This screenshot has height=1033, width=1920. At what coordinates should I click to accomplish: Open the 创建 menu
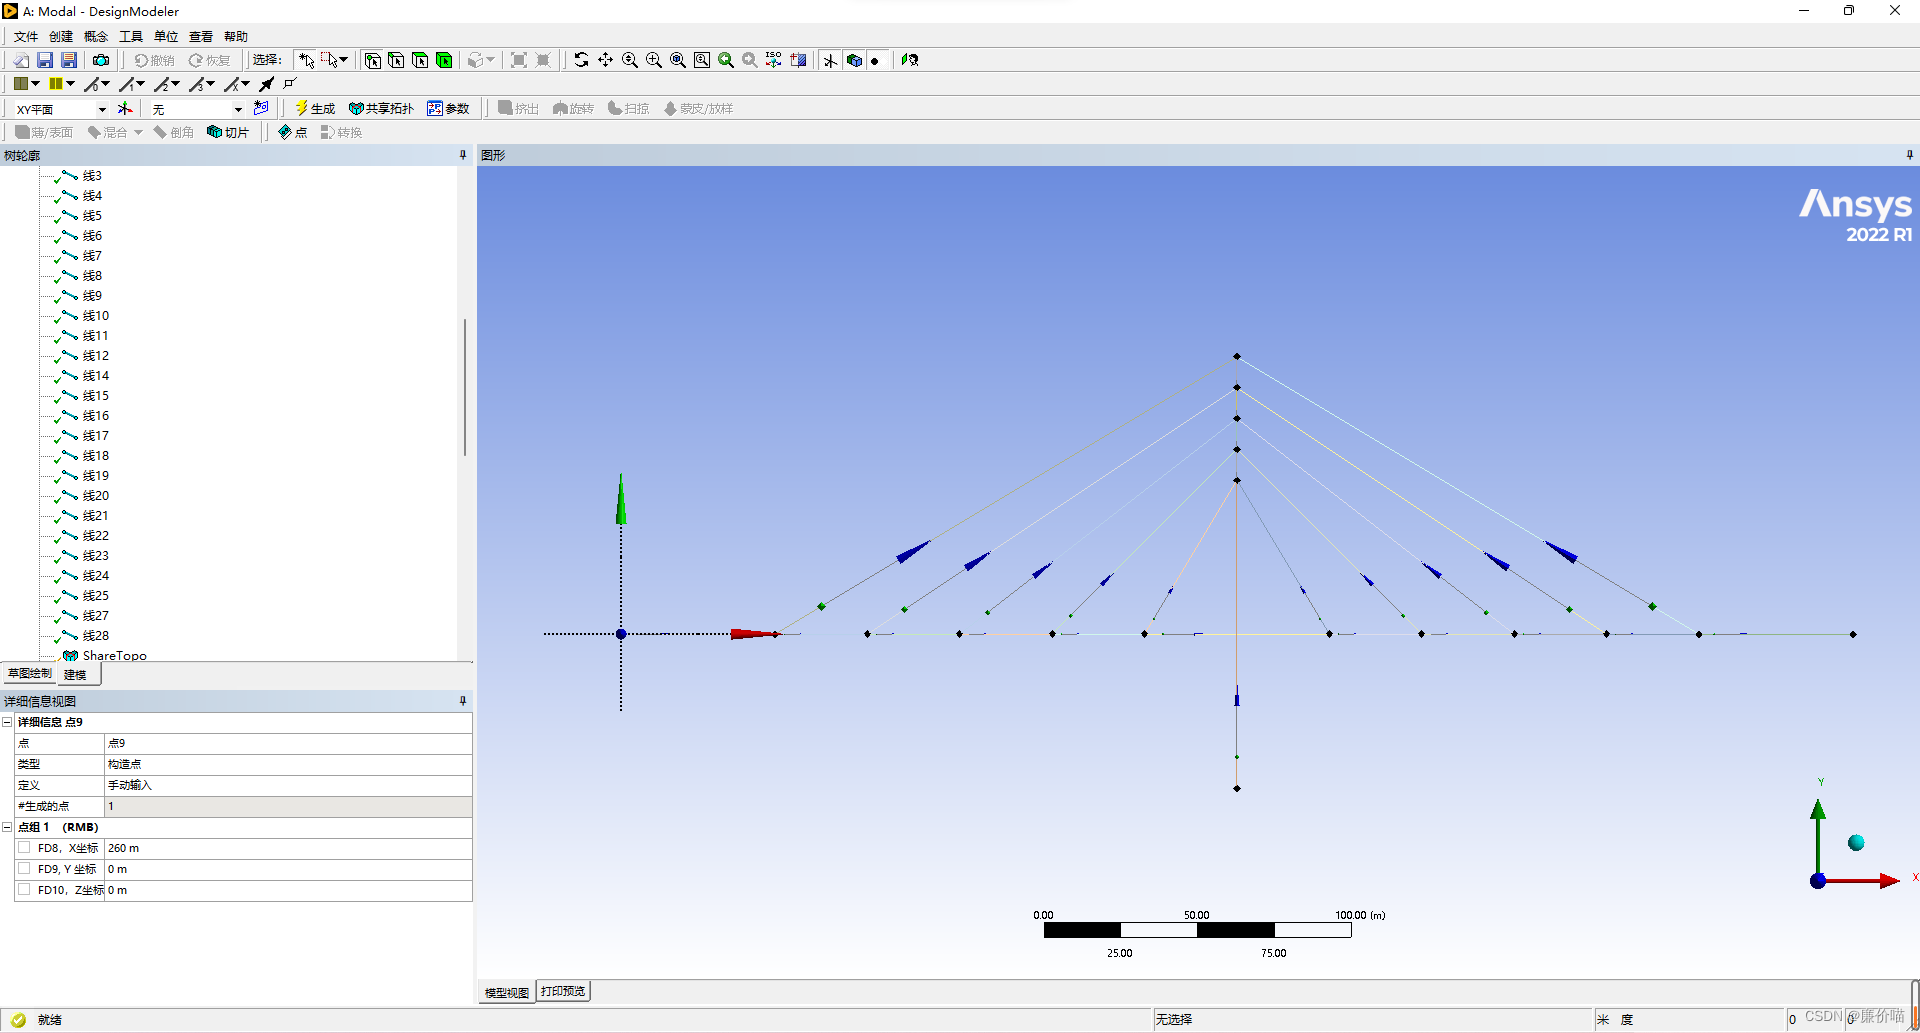pyautogui.click(x=61, y=37)
